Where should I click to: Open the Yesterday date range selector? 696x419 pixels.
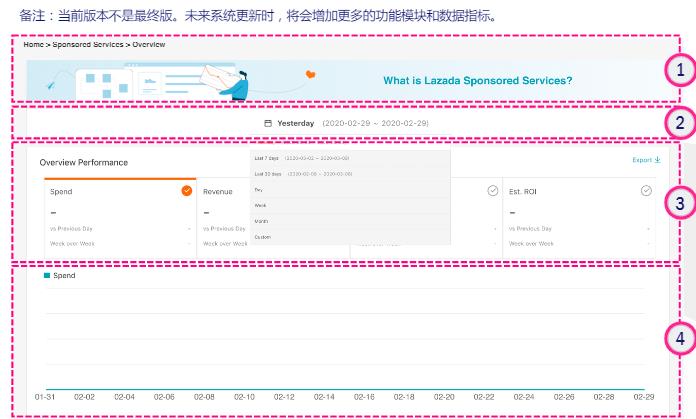[x=347, y=123]
